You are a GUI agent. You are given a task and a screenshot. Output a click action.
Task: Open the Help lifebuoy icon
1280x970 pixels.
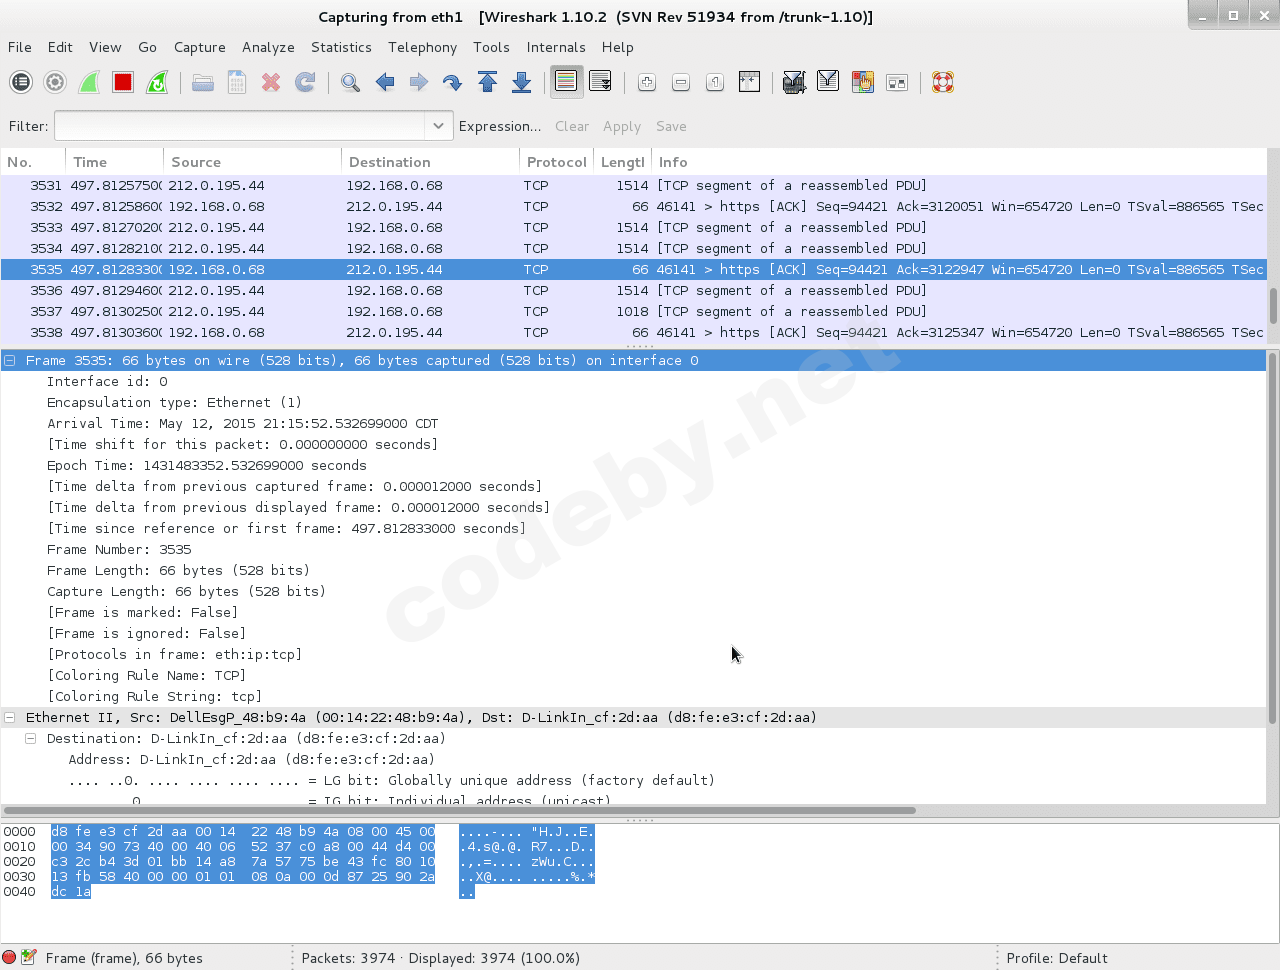tap(942, 82)
